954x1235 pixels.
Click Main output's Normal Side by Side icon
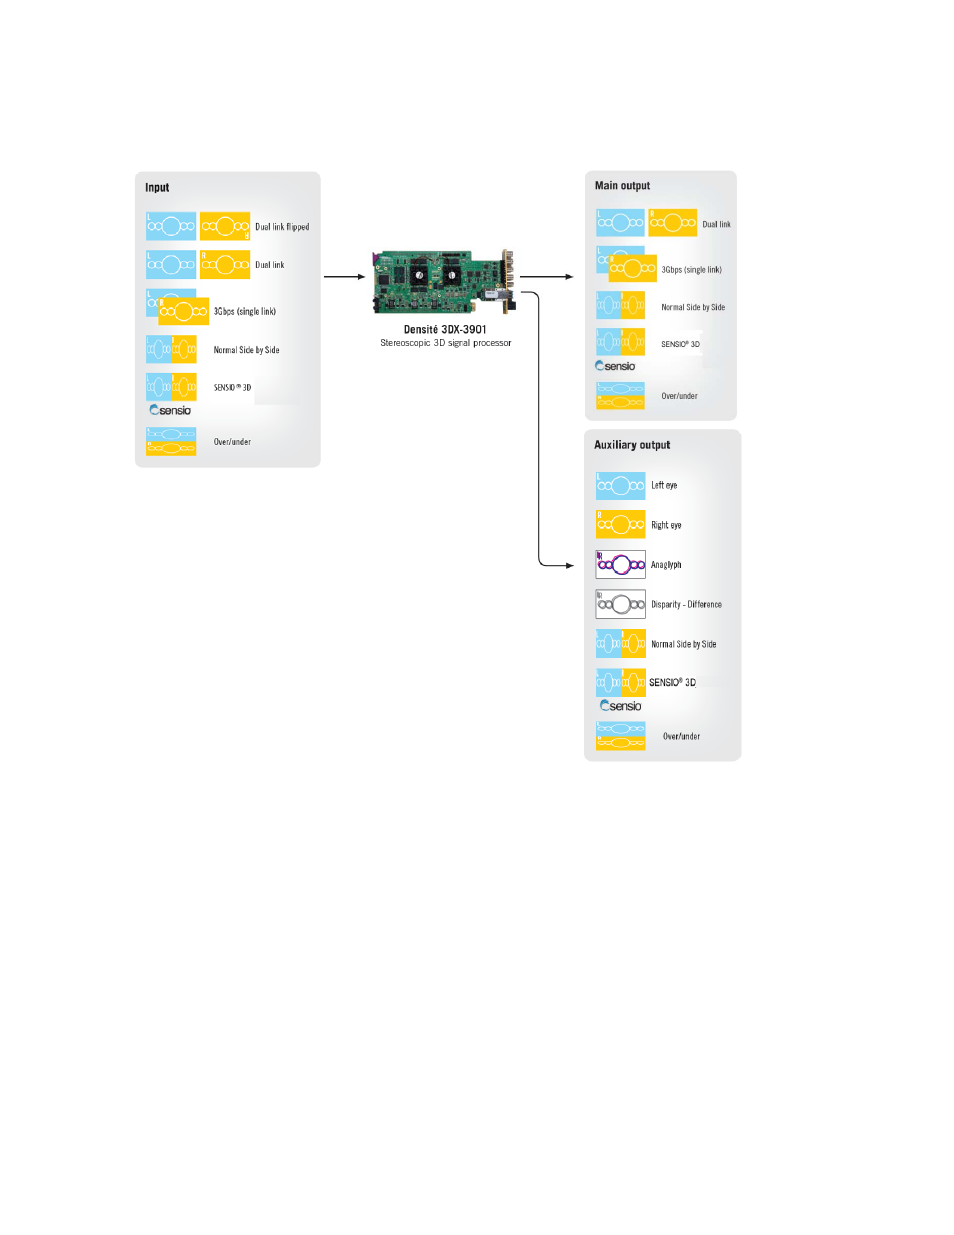pos(620,305)
